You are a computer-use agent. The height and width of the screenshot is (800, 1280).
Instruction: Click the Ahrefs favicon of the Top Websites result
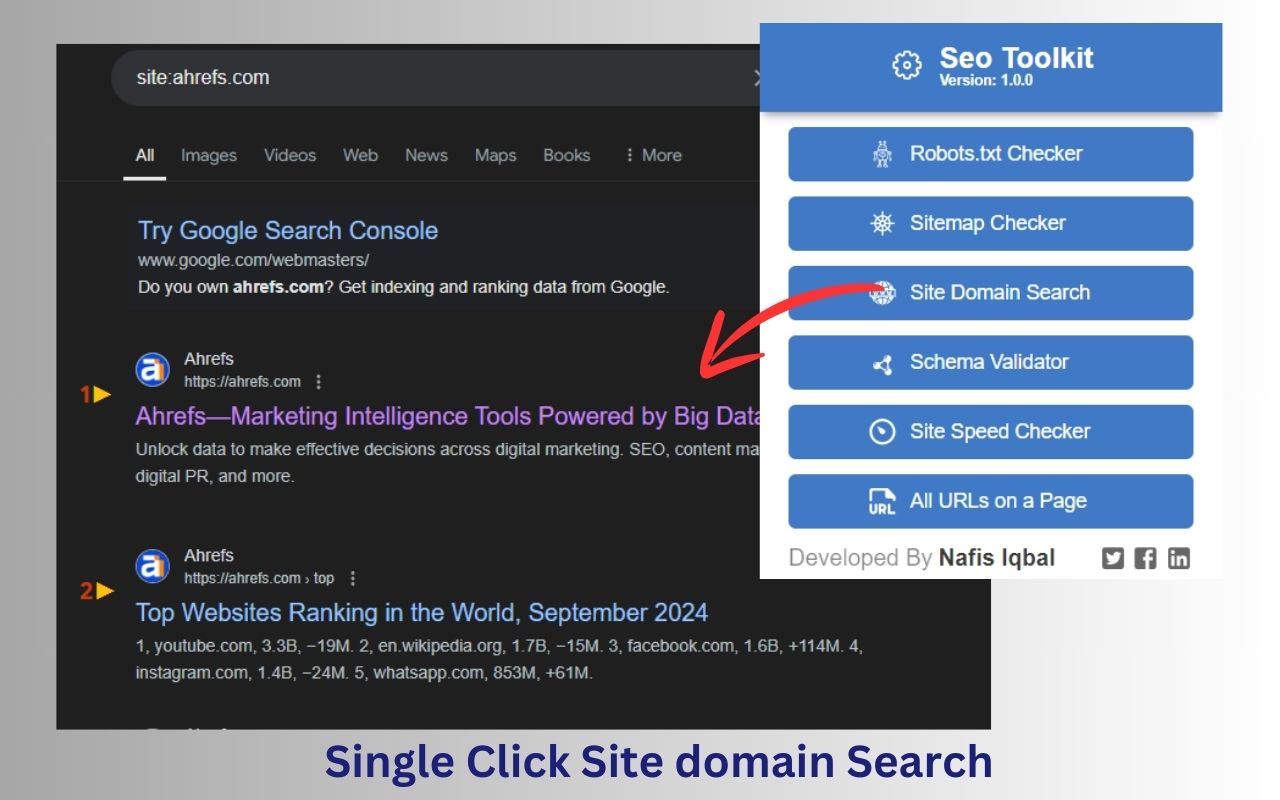[x=152, y=567]
